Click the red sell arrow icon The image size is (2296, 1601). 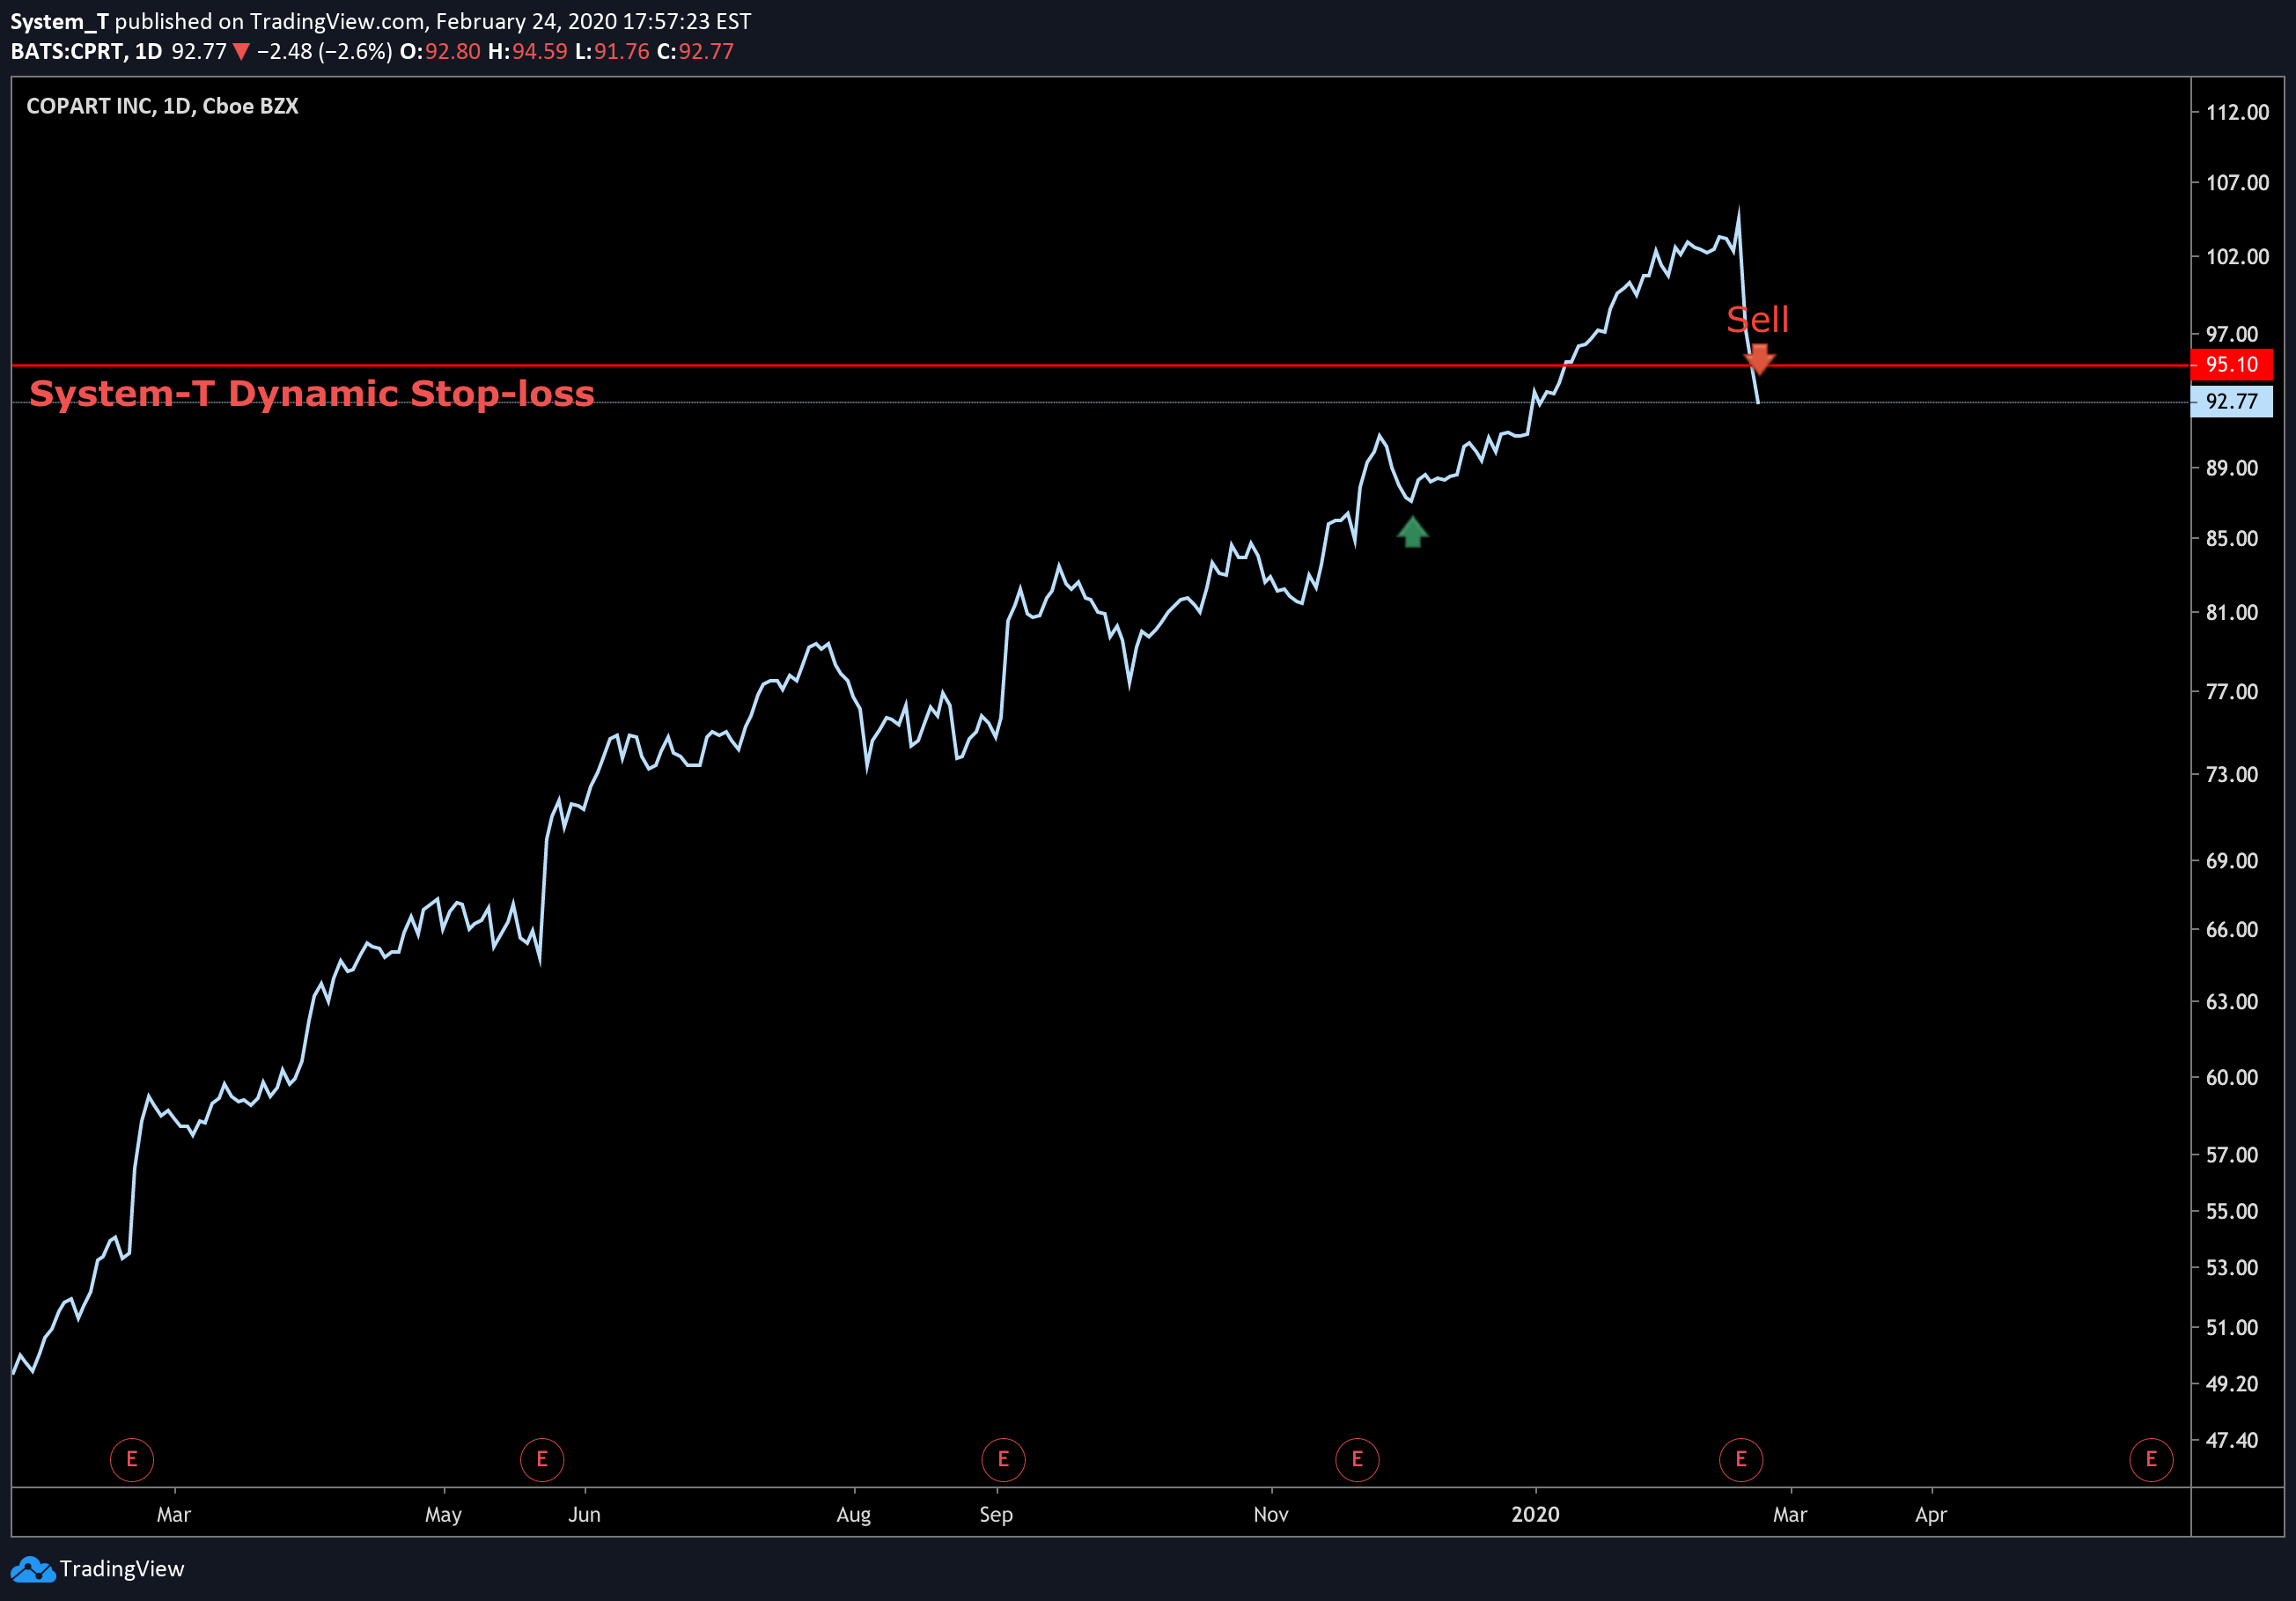click(1759, 359)
